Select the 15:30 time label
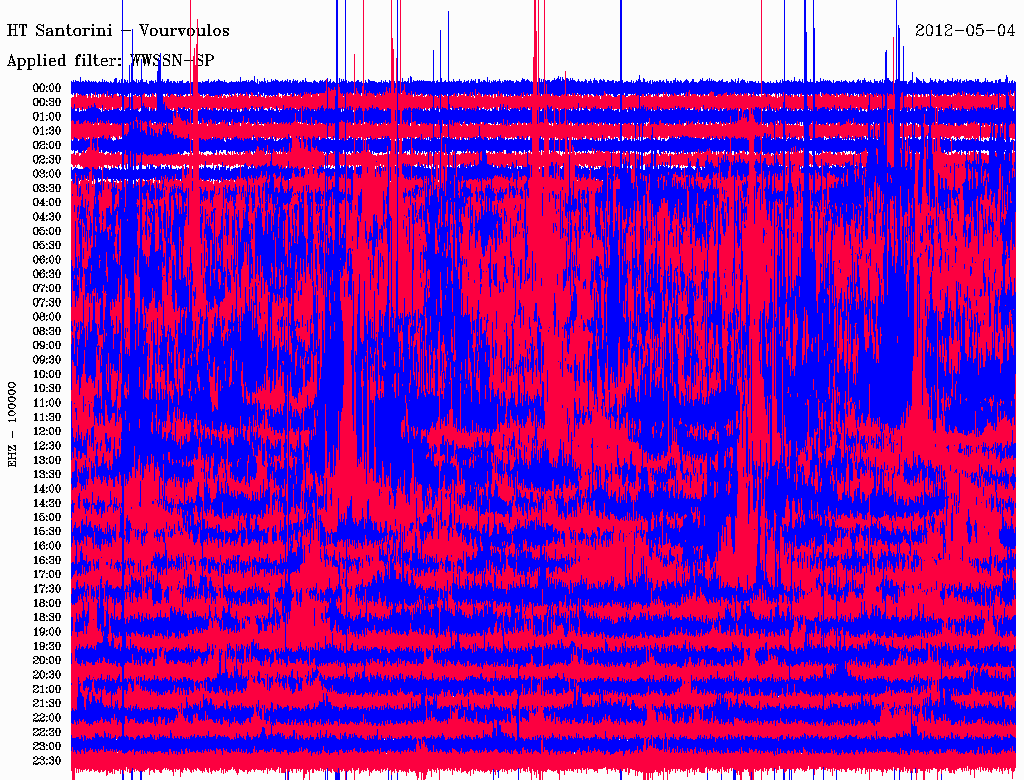This screenshot has width=1024, height=780. [x=47, y=532]
